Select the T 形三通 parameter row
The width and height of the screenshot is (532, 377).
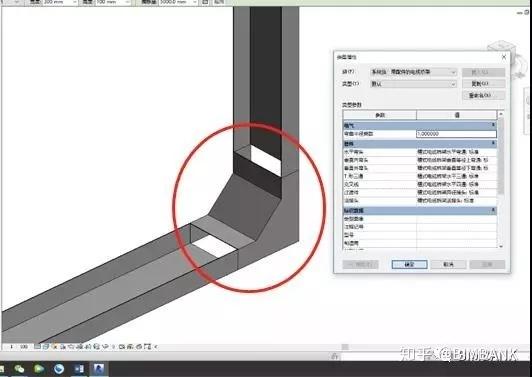click(x=420, y=176)
